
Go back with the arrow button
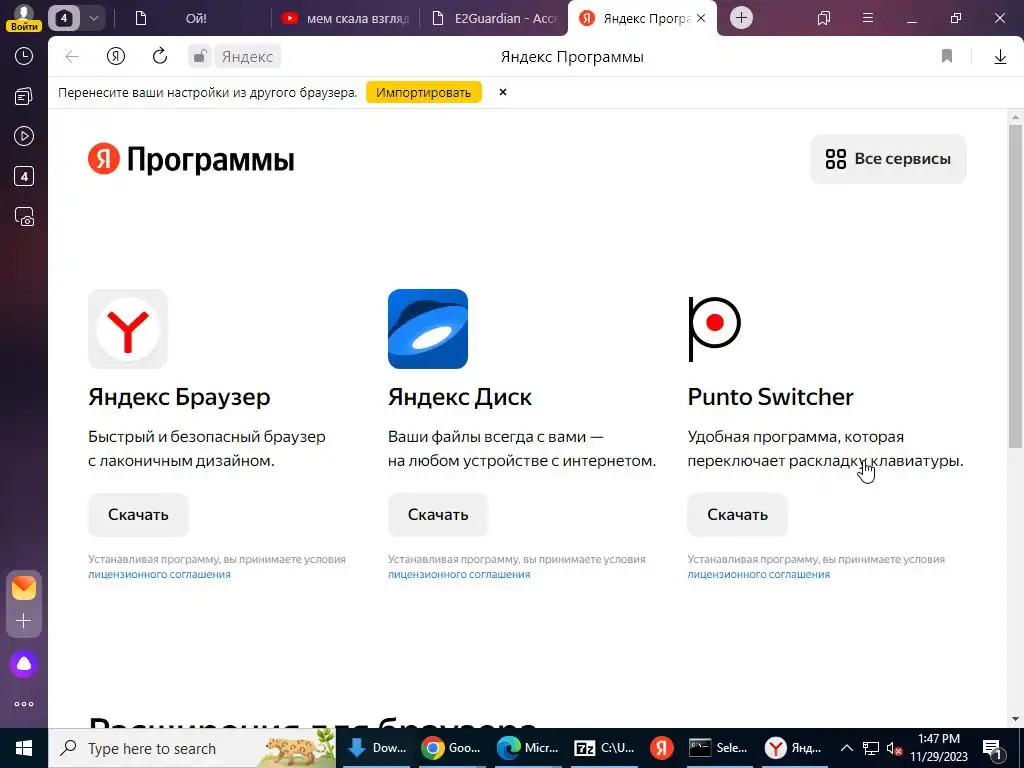click(72, 57)
